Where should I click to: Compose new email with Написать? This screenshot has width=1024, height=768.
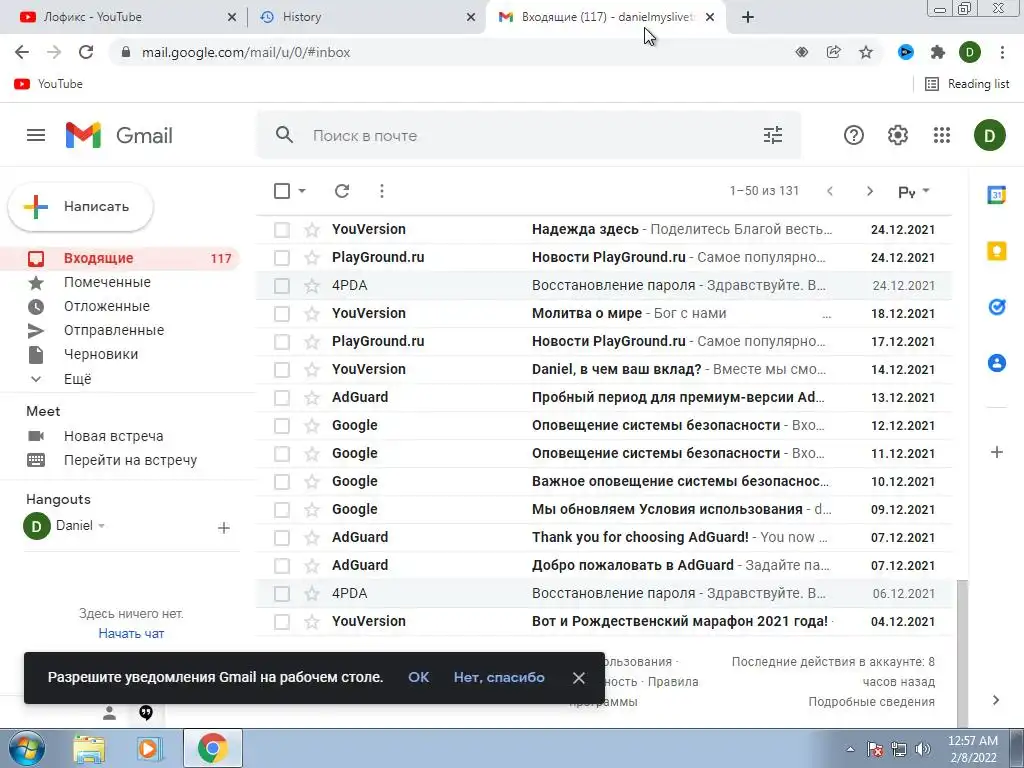pyautogui.click(x=81, y=206)
